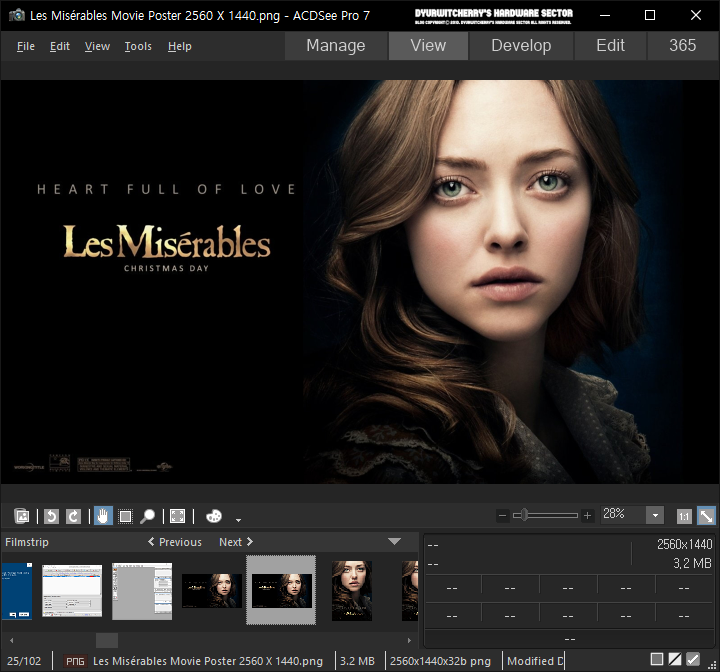Click the zoom out minus button

502,516
